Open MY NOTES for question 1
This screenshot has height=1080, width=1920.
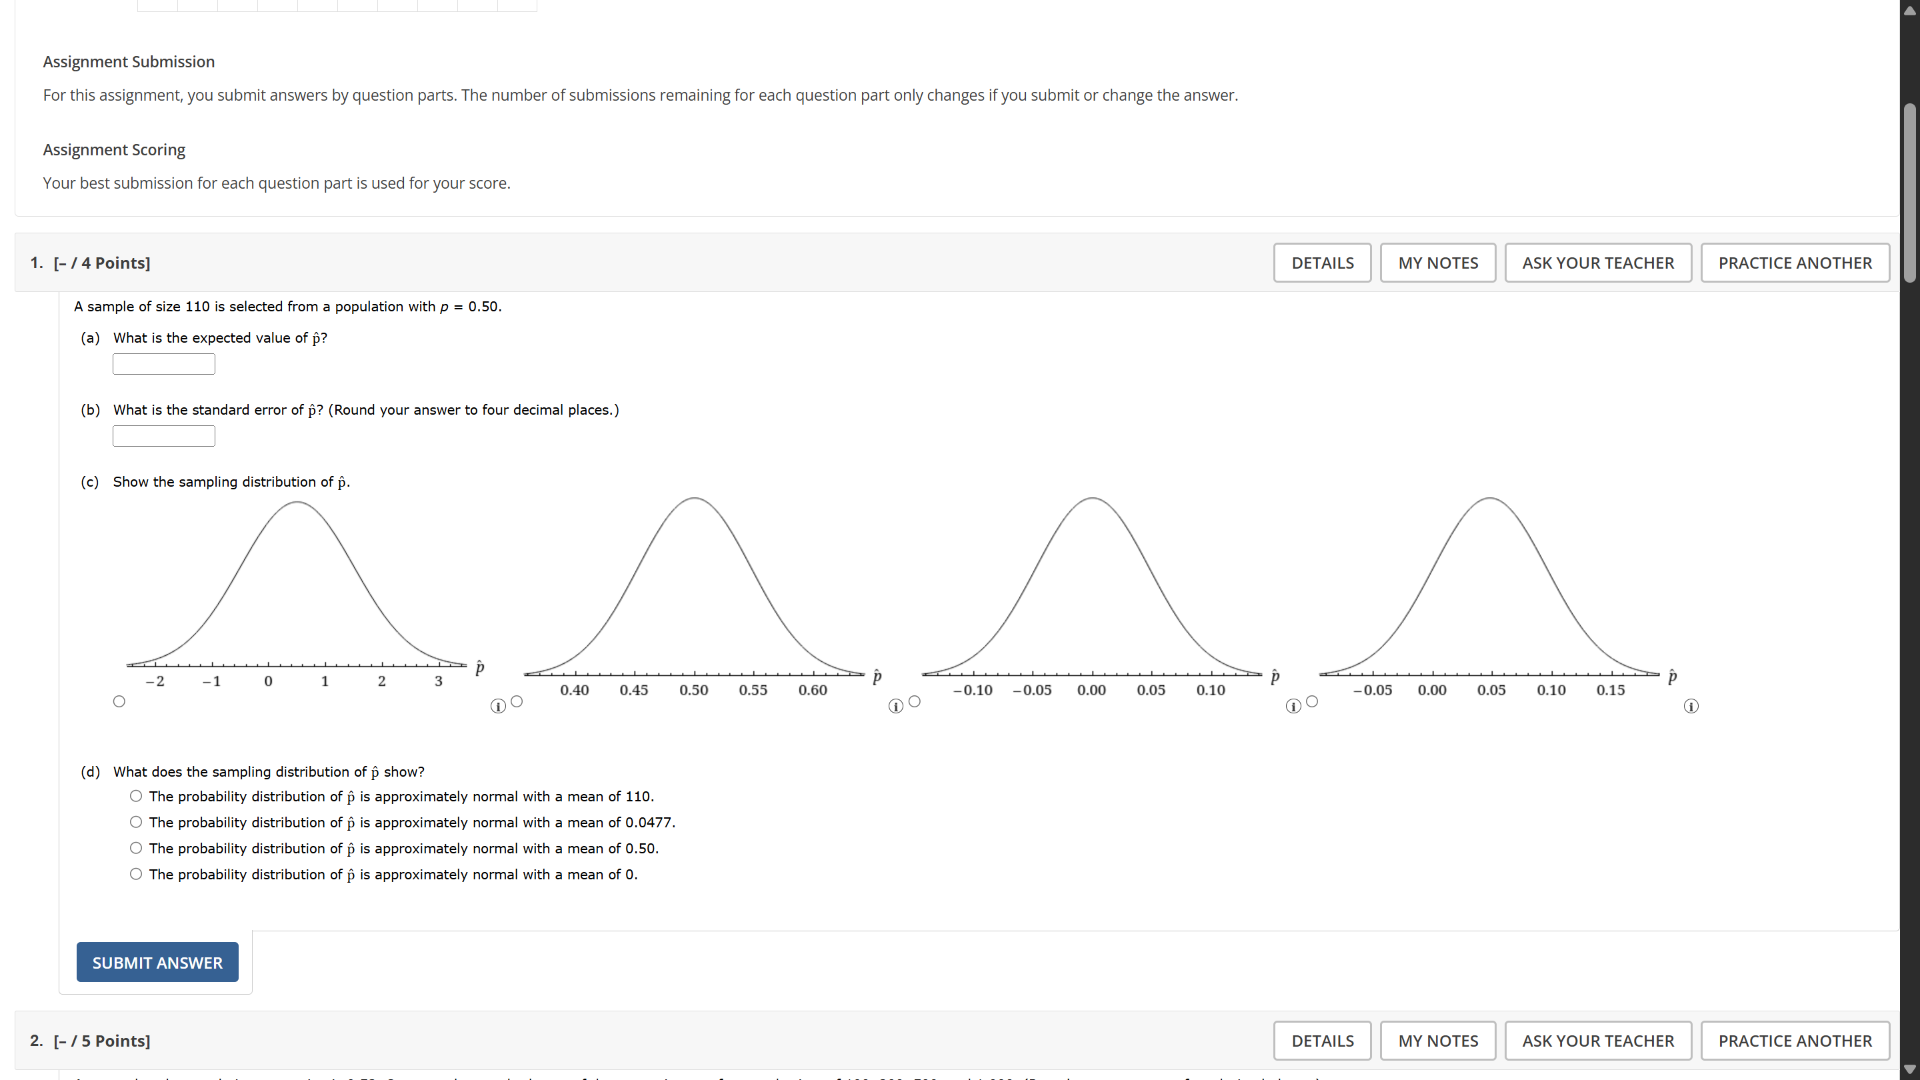(x=1437, y=262)
